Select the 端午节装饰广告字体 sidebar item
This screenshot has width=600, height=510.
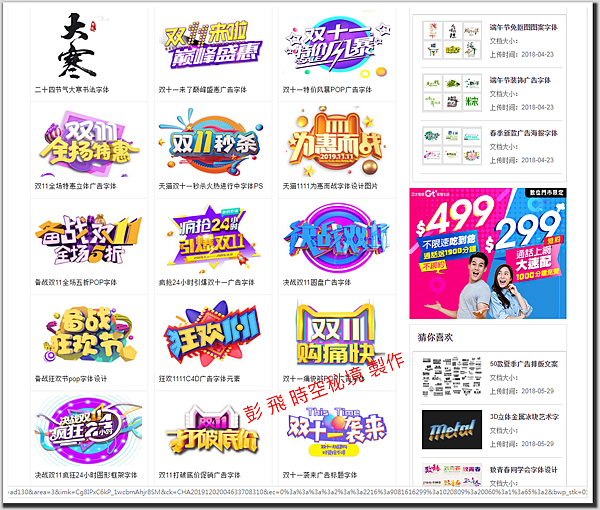pyautogui.click(x=520, y=80)
